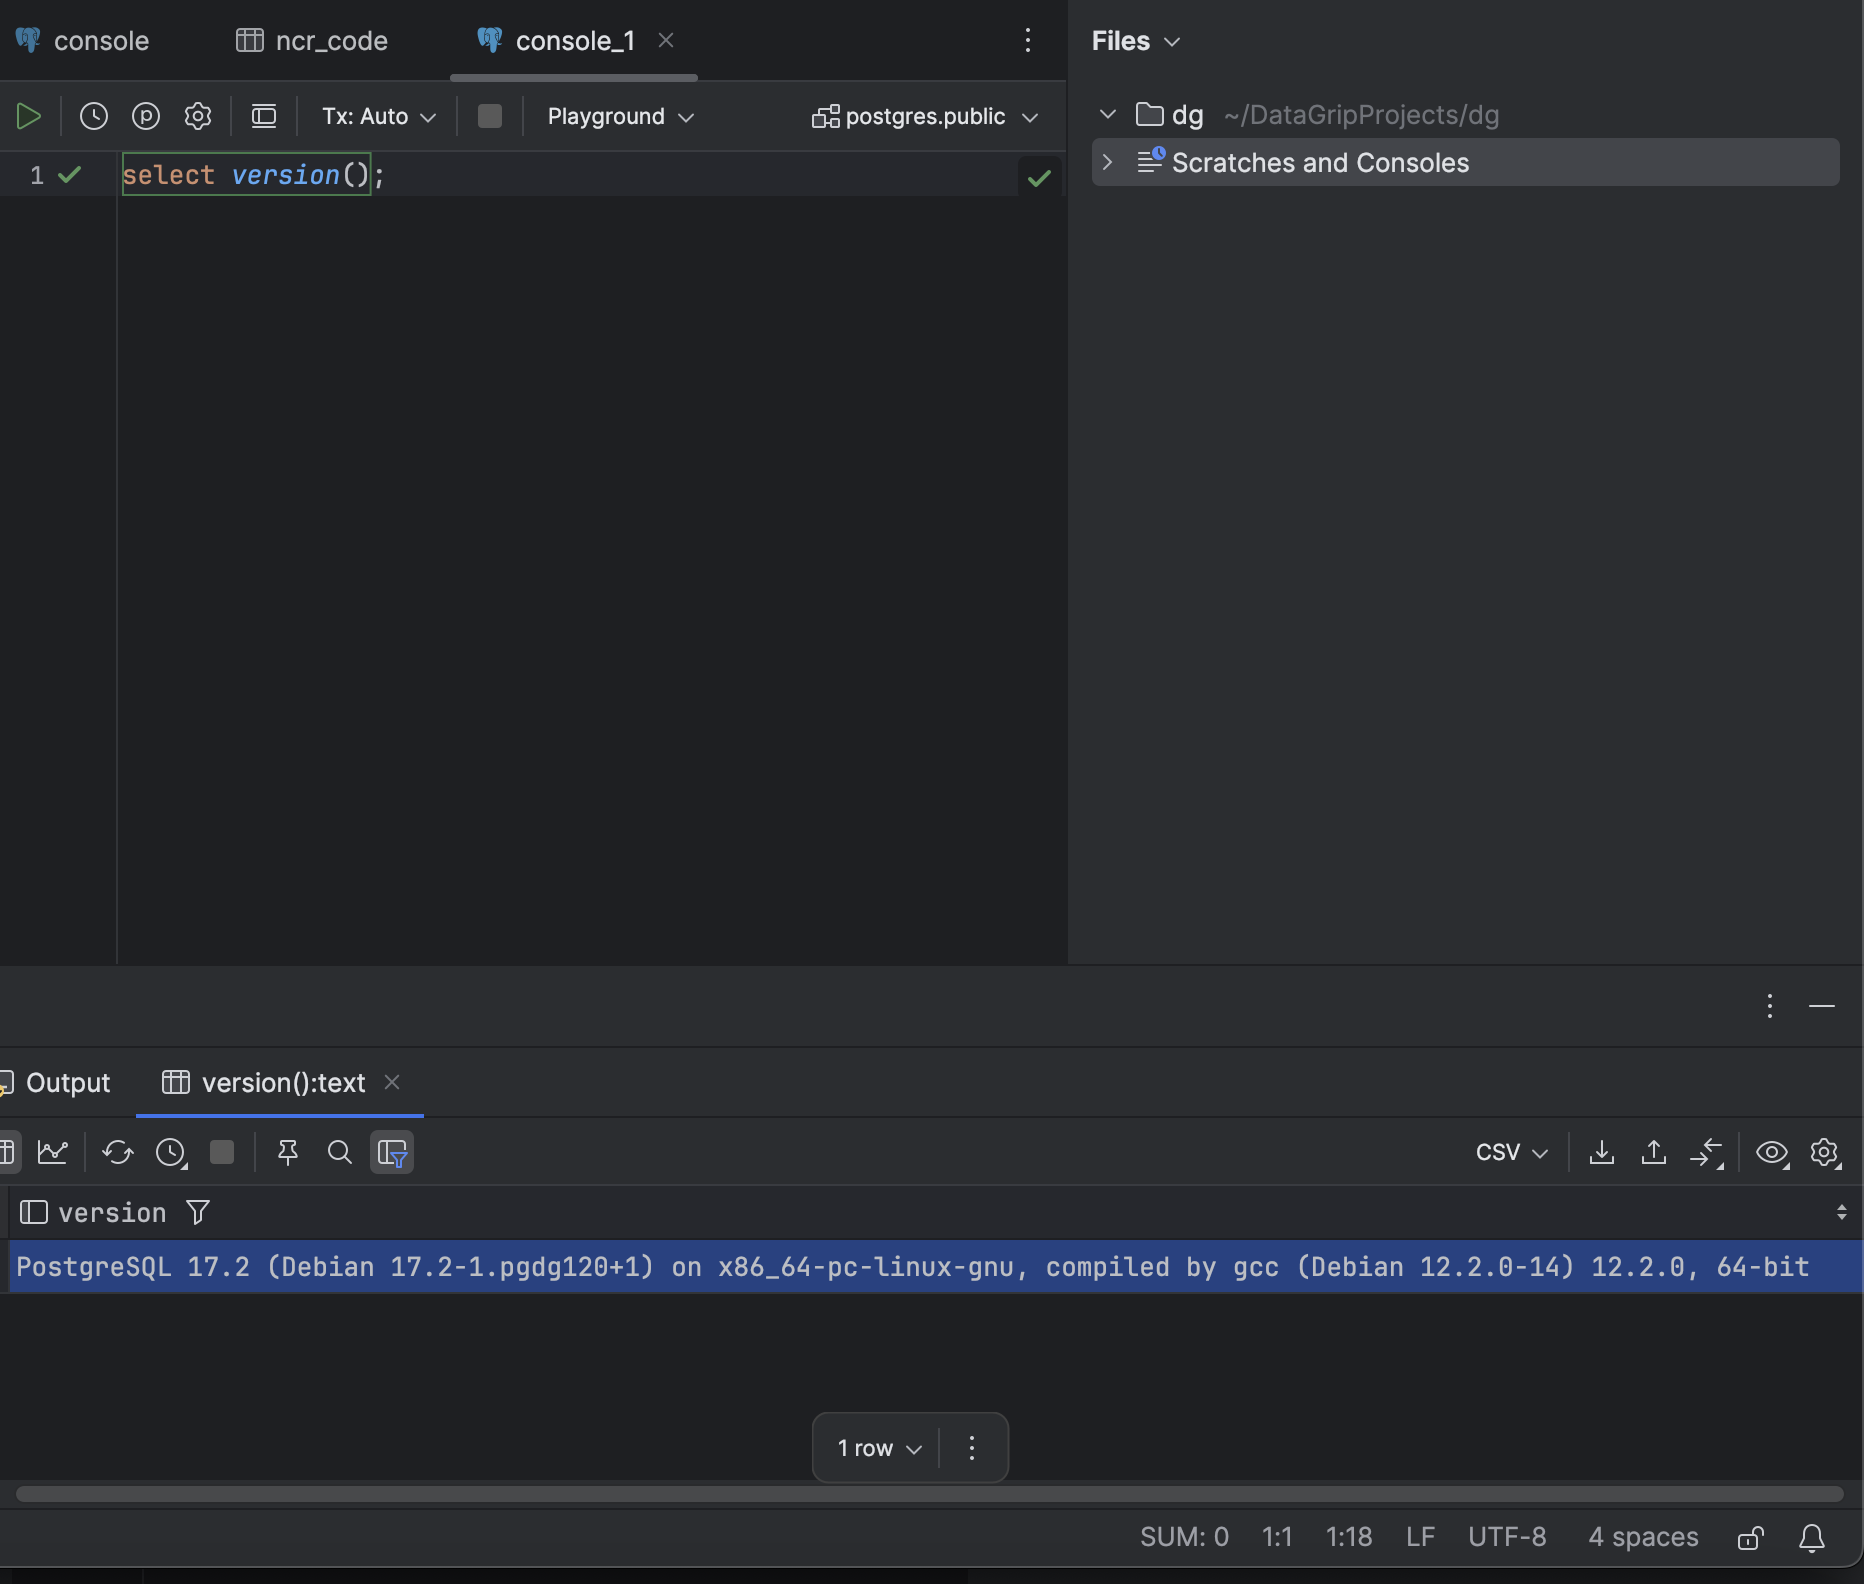Screen dimensions: 1864x1584
Task: Export the result data
Action: pyautogui.click(x=1602, y=1152)
